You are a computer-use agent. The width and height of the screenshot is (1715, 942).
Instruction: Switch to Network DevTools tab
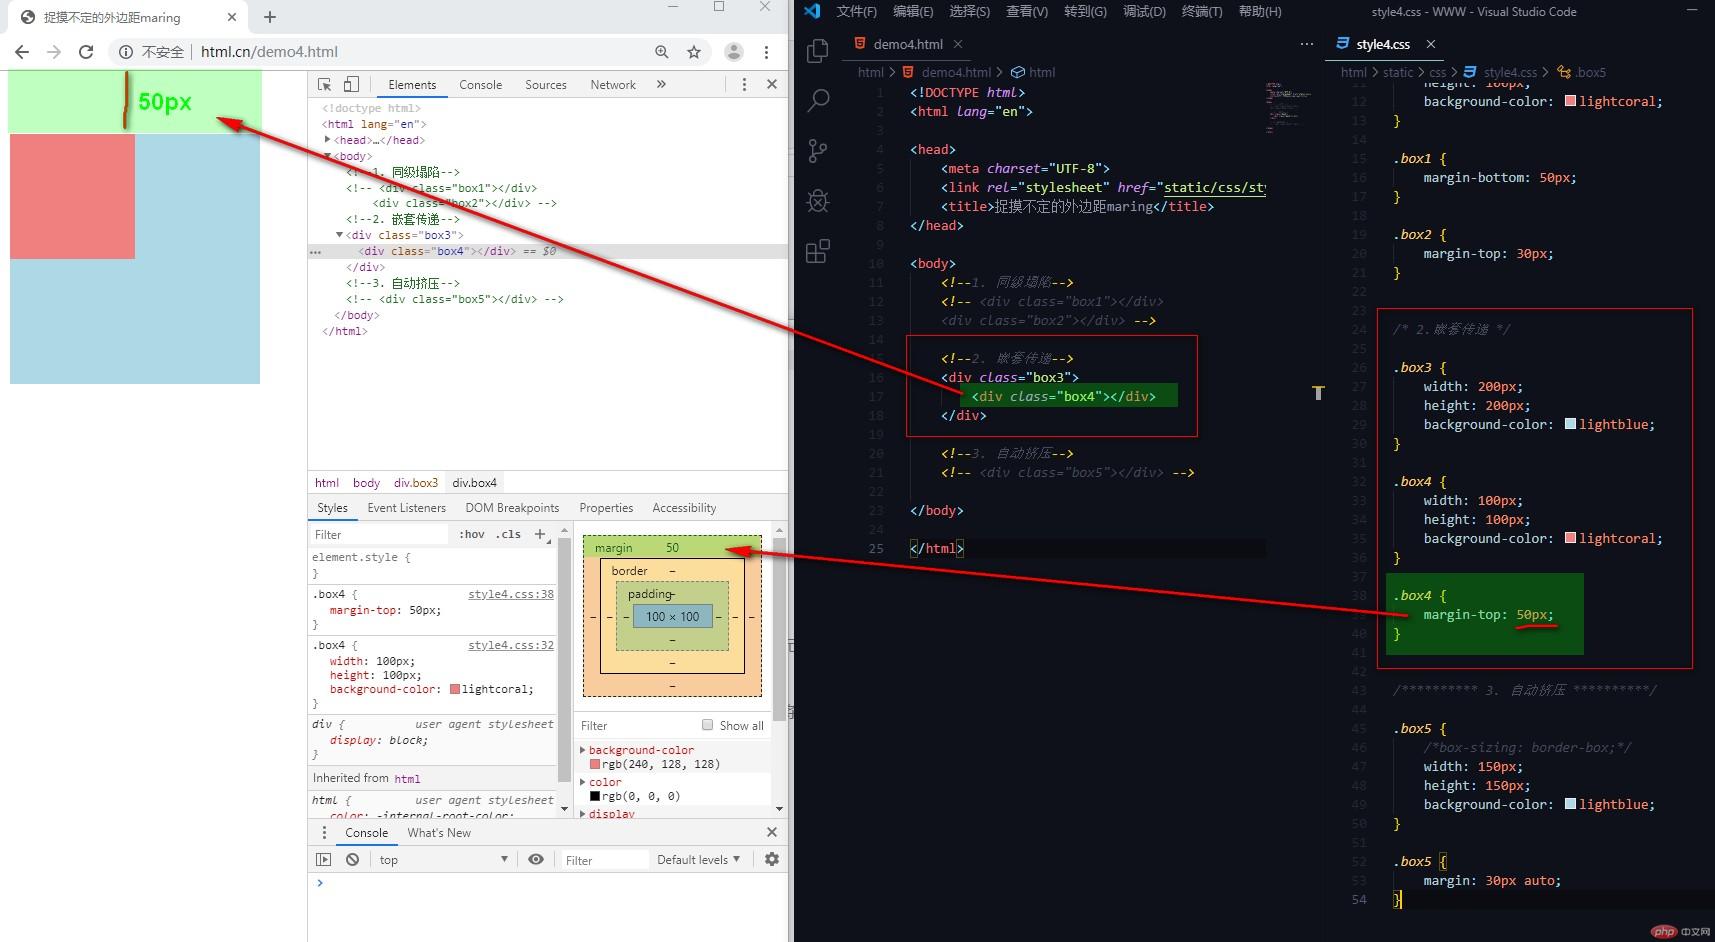tap(613, 85)
